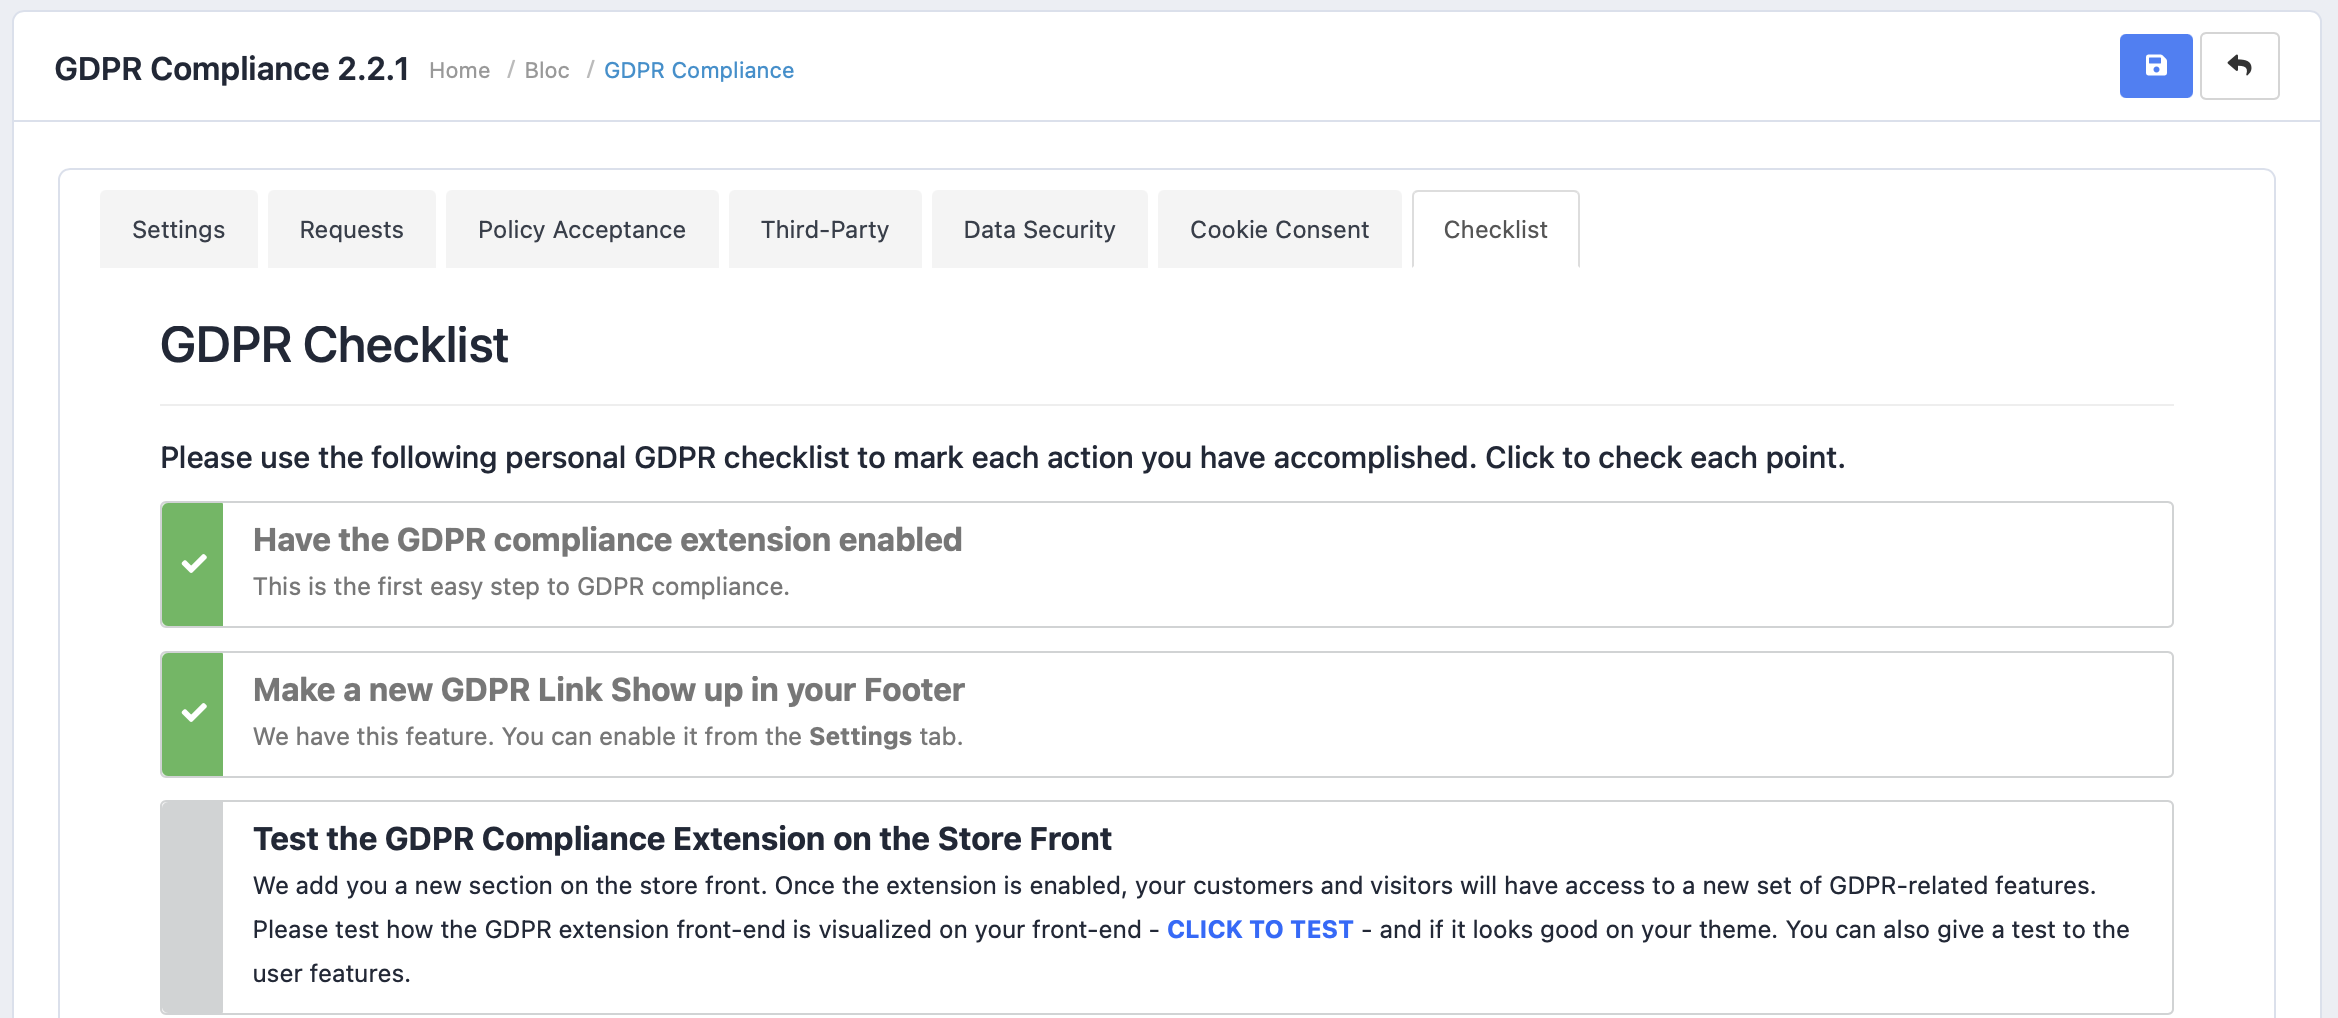The height and width of the screenshot is (1018, 2338).
Task: Check the gray 'Test the GDPR' checkbox
Action: [x=193, y=907]
